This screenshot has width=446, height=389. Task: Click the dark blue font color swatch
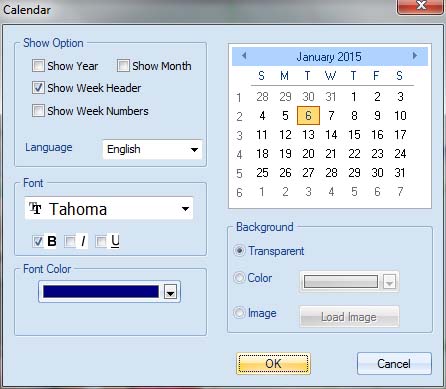coord(101,292)
